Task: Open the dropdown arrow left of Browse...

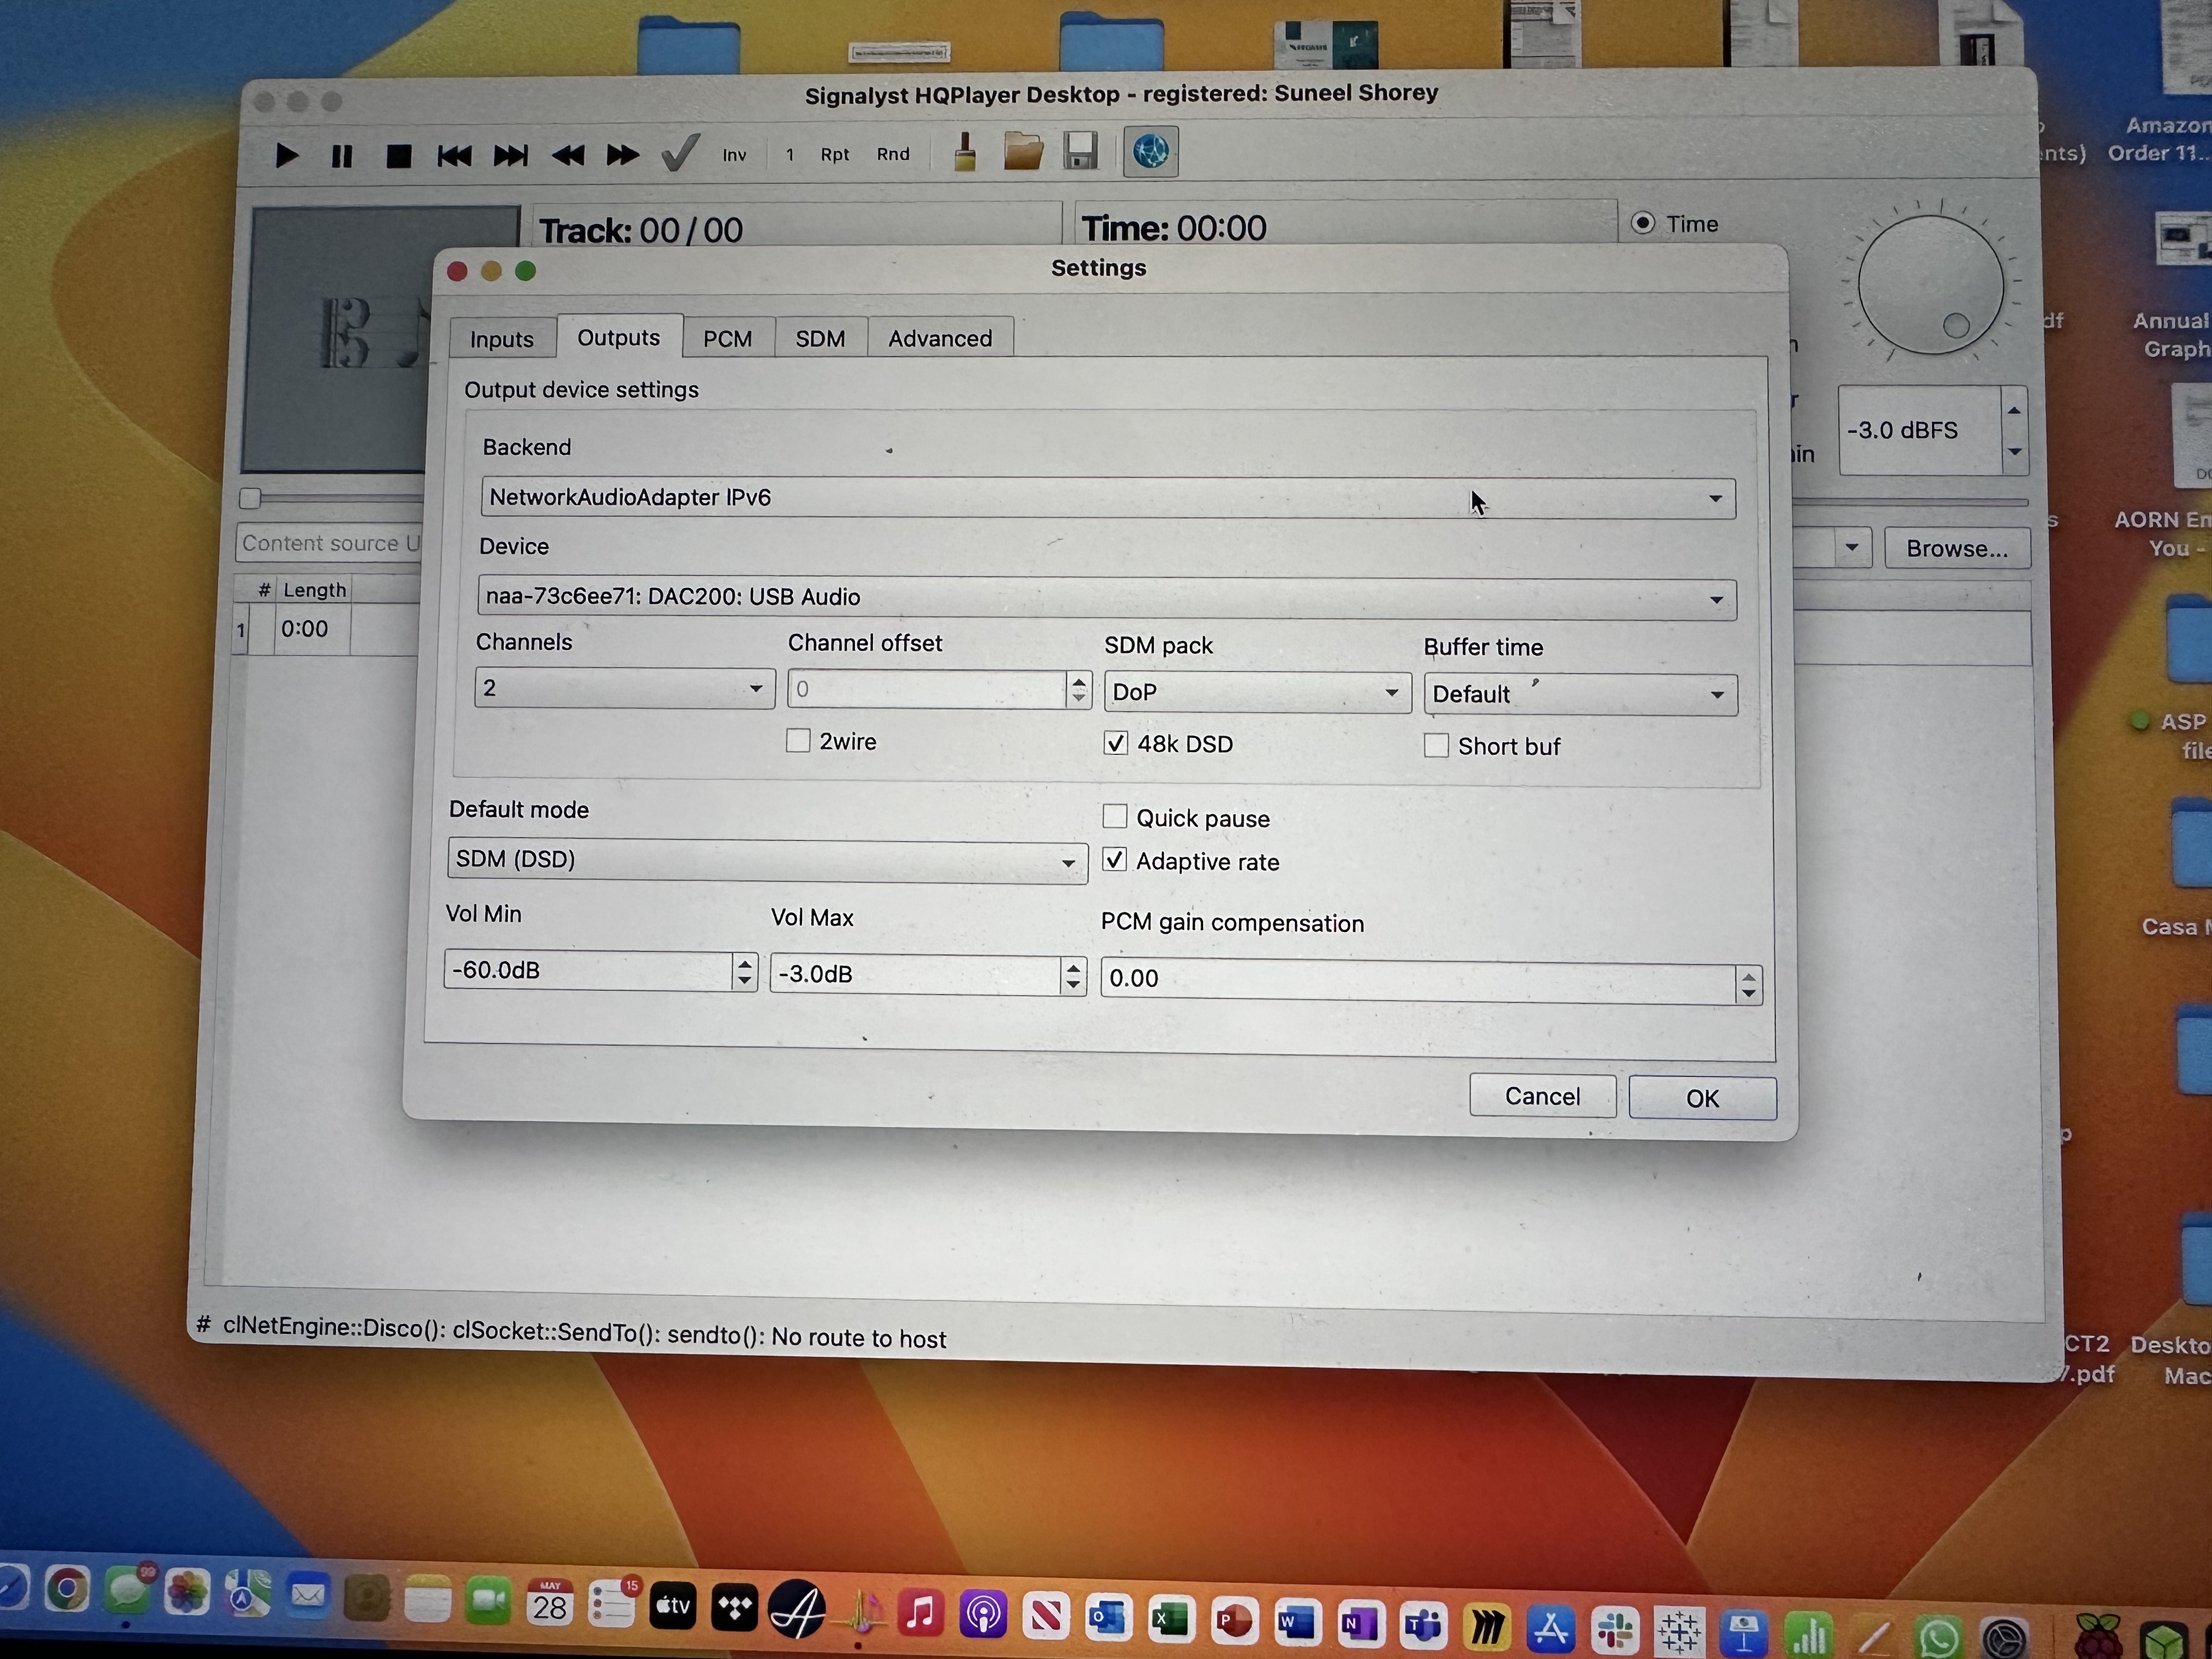Action: (1851, 547)
